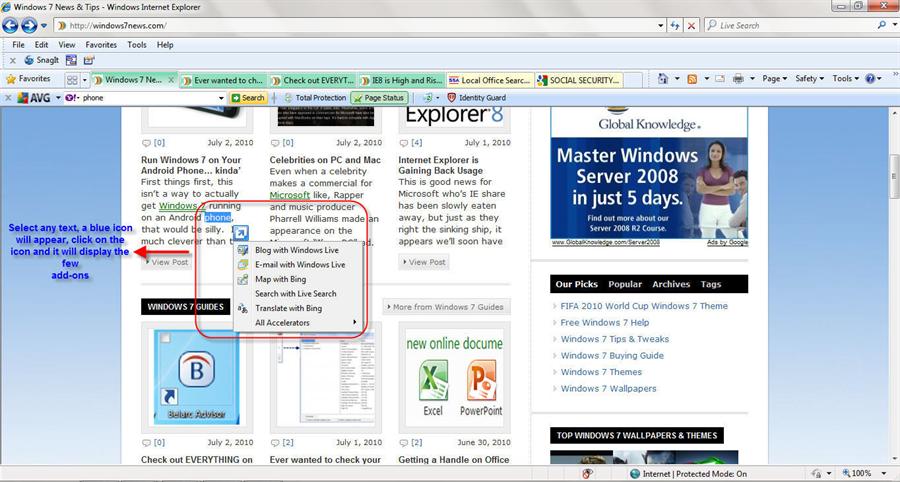Open the Home button dropdown arrow
Image resolution: width=900 pixels, height=482 pixels.
pos(677,79)
